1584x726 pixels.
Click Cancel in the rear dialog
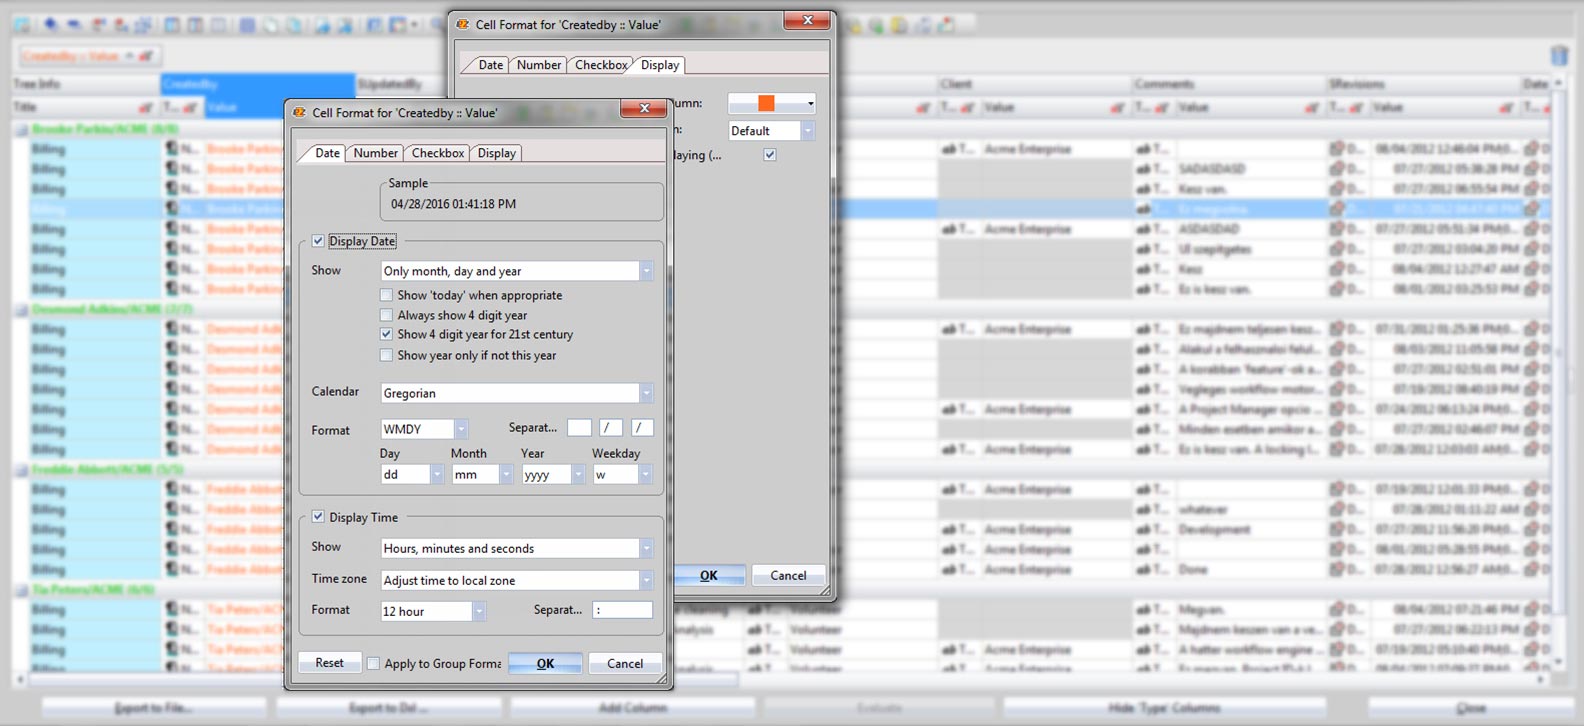tap(788, 575)
